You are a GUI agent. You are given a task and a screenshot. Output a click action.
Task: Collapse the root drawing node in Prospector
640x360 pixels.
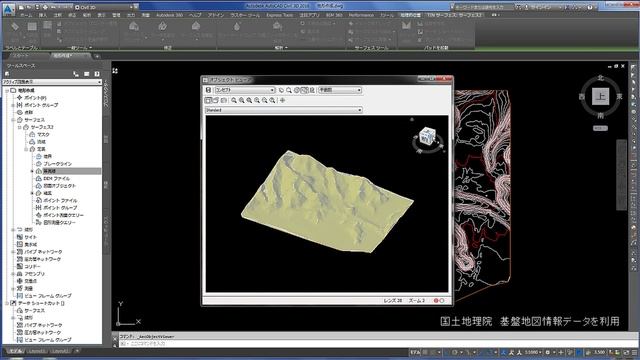click(7, 90)
